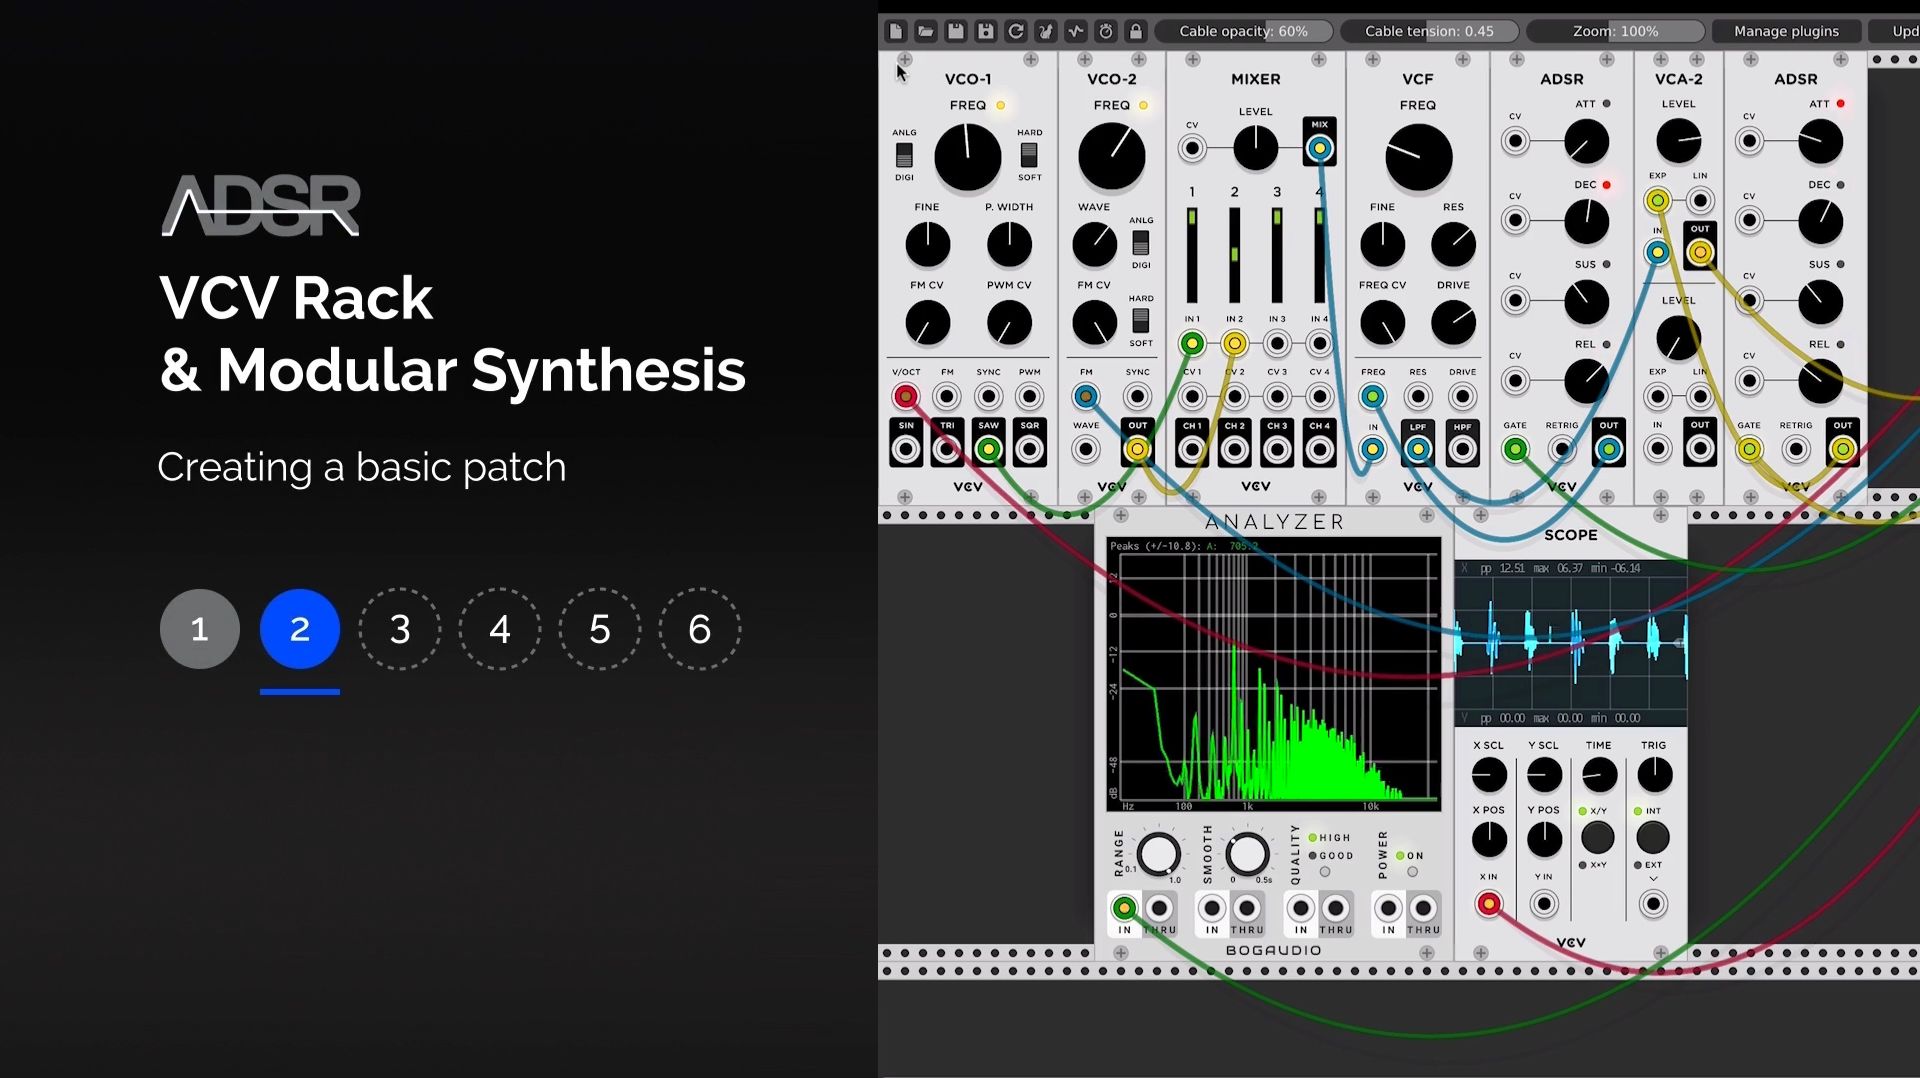Viewport: 1920px width, 1078px height.
Task: Open a patch using the folder icon
Action: tap(926, 31)
